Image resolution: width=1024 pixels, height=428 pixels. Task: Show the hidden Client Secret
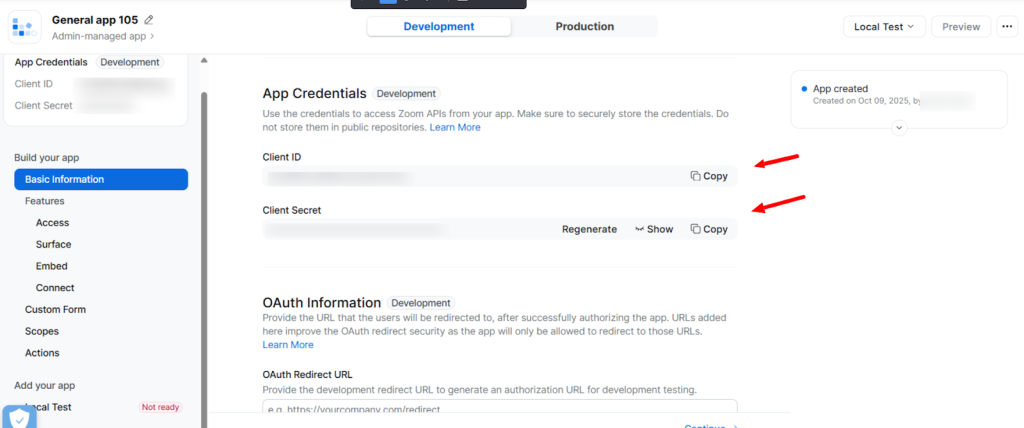click(x=654, y=229)
